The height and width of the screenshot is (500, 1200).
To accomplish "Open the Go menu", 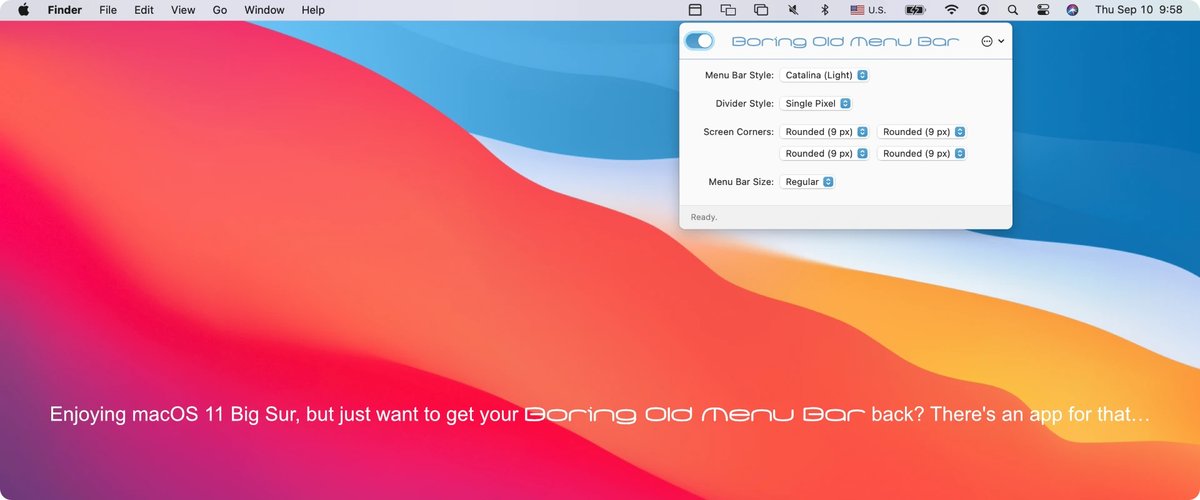I will [219, 10].
